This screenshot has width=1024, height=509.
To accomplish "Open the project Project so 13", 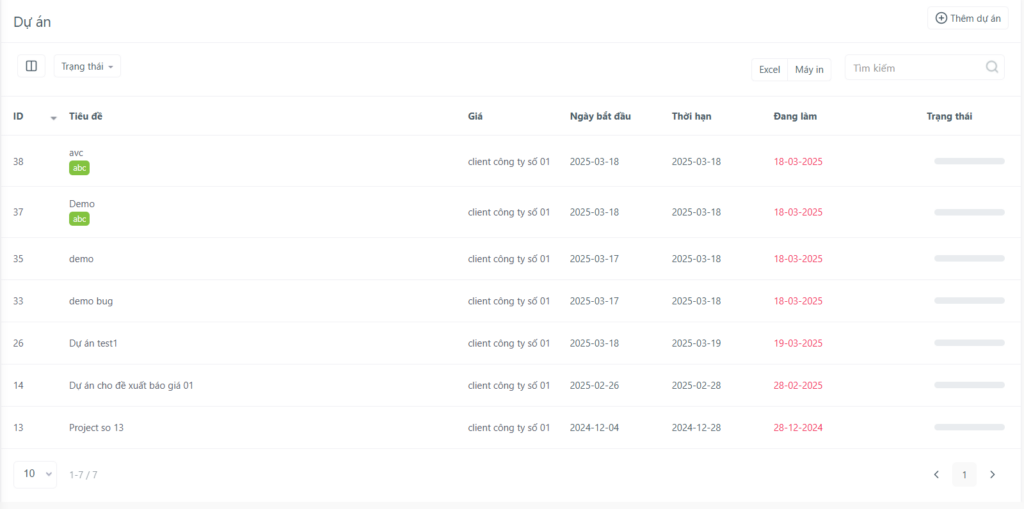I will click(x=96, y=427).
